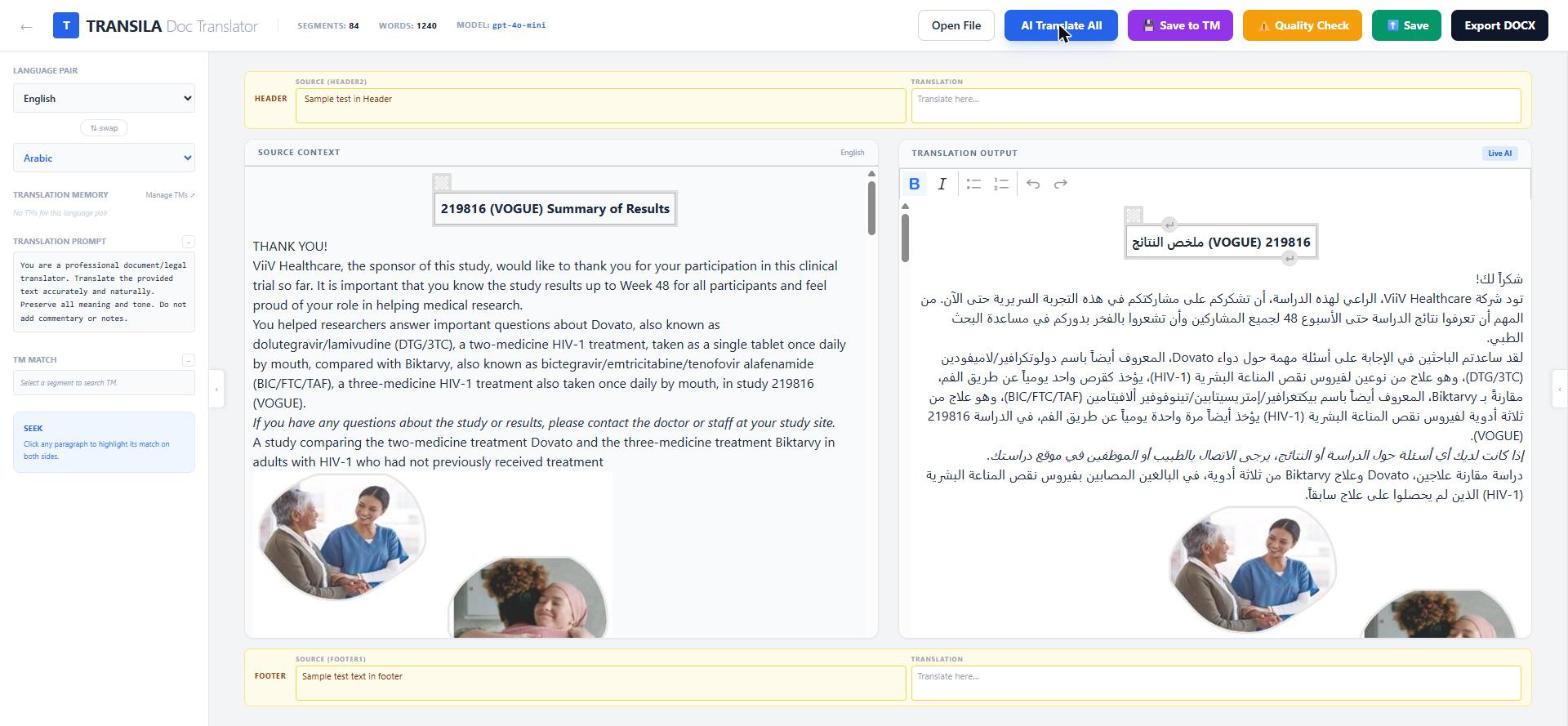Collapse the left sidebar with edge arrow
The width and height of the screenshot is (1568, 726).
point(216,389)
